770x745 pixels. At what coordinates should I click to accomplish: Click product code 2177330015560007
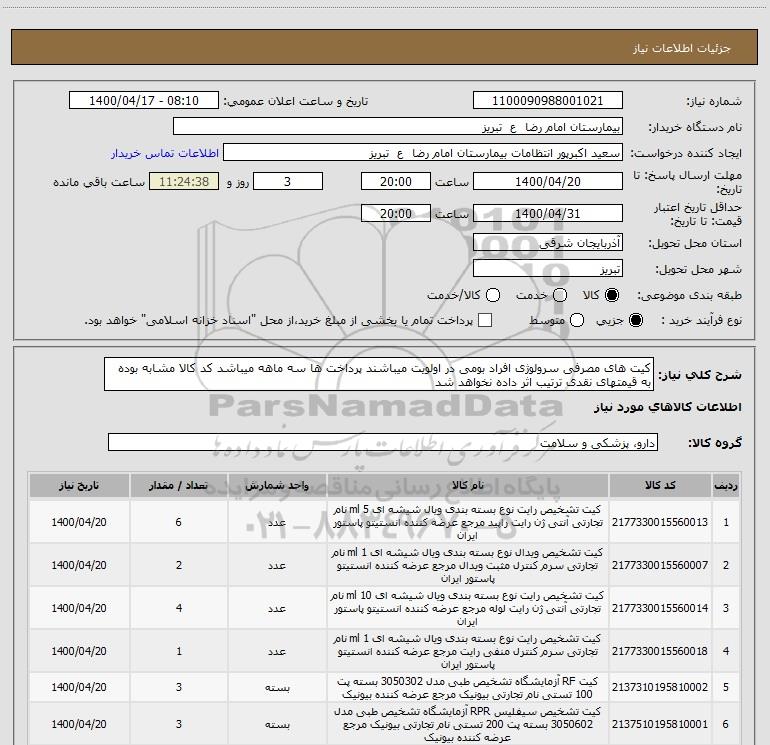click(x=660, y=565)
